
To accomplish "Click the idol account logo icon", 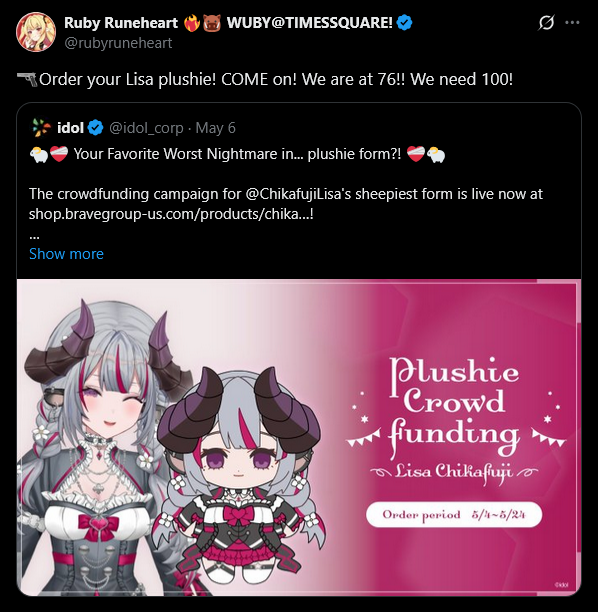I will [x=41, y=128].
